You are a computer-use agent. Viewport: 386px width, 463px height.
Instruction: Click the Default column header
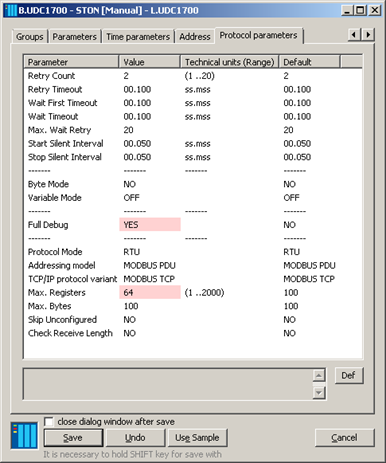309,62
